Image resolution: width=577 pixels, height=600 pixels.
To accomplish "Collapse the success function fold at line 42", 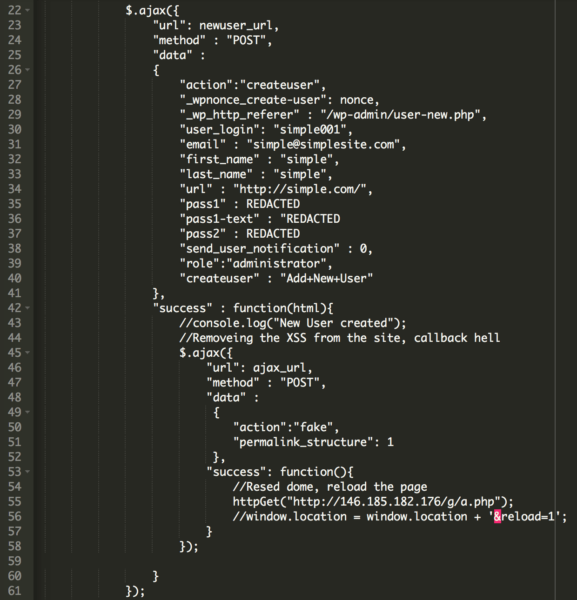I will 27,308.
